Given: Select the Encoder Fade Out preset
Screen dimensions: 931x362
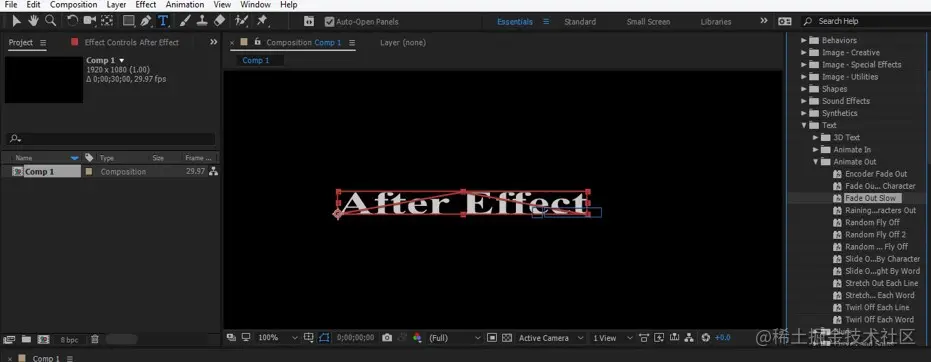Looking at the screenshot, I should 876,174.
